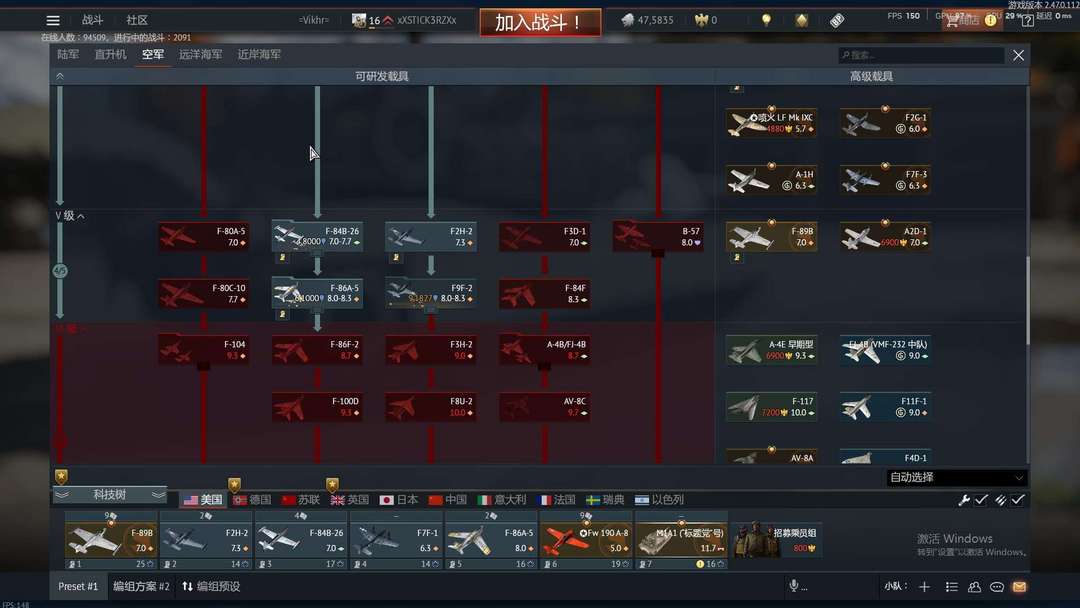Open the player profile xXSTICK3RZXx
The width and height of the screenshot is (1080, 608).
(x=426, y=21)
